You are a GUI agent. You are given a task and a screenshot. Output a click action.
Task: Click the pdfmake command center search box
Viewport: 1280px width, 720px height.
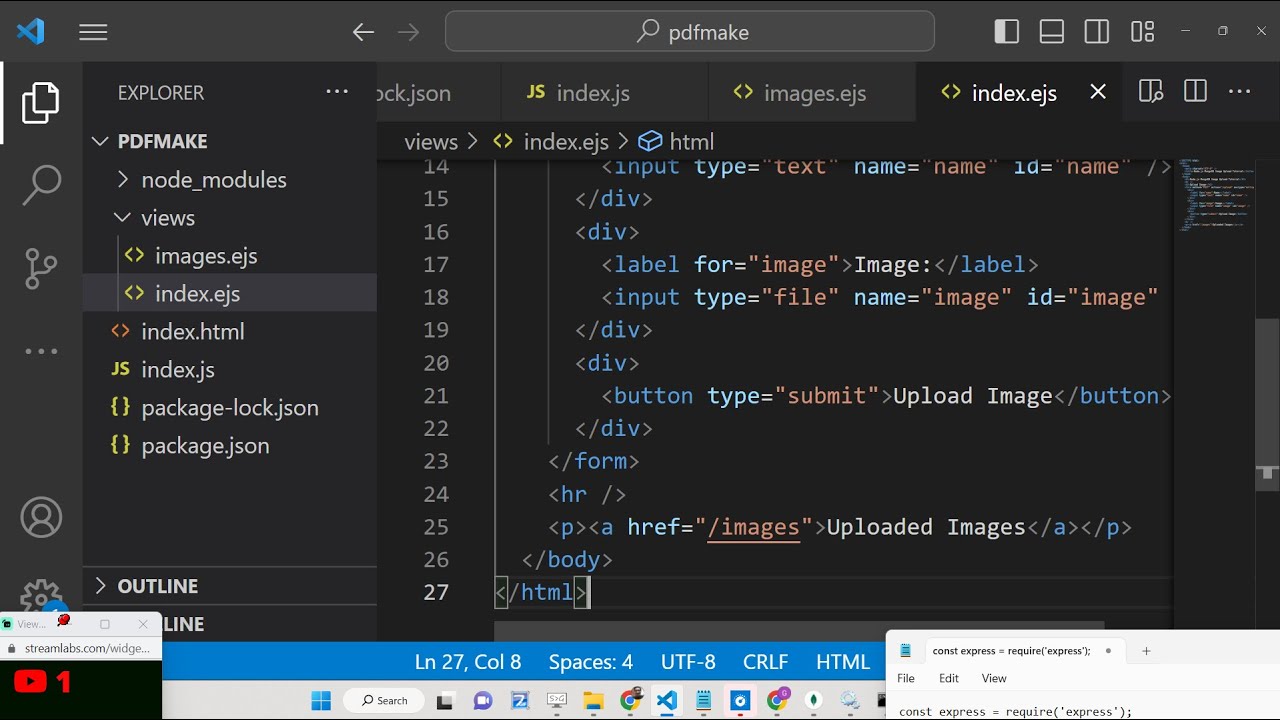pyautogui.click(x=690, y=32)
